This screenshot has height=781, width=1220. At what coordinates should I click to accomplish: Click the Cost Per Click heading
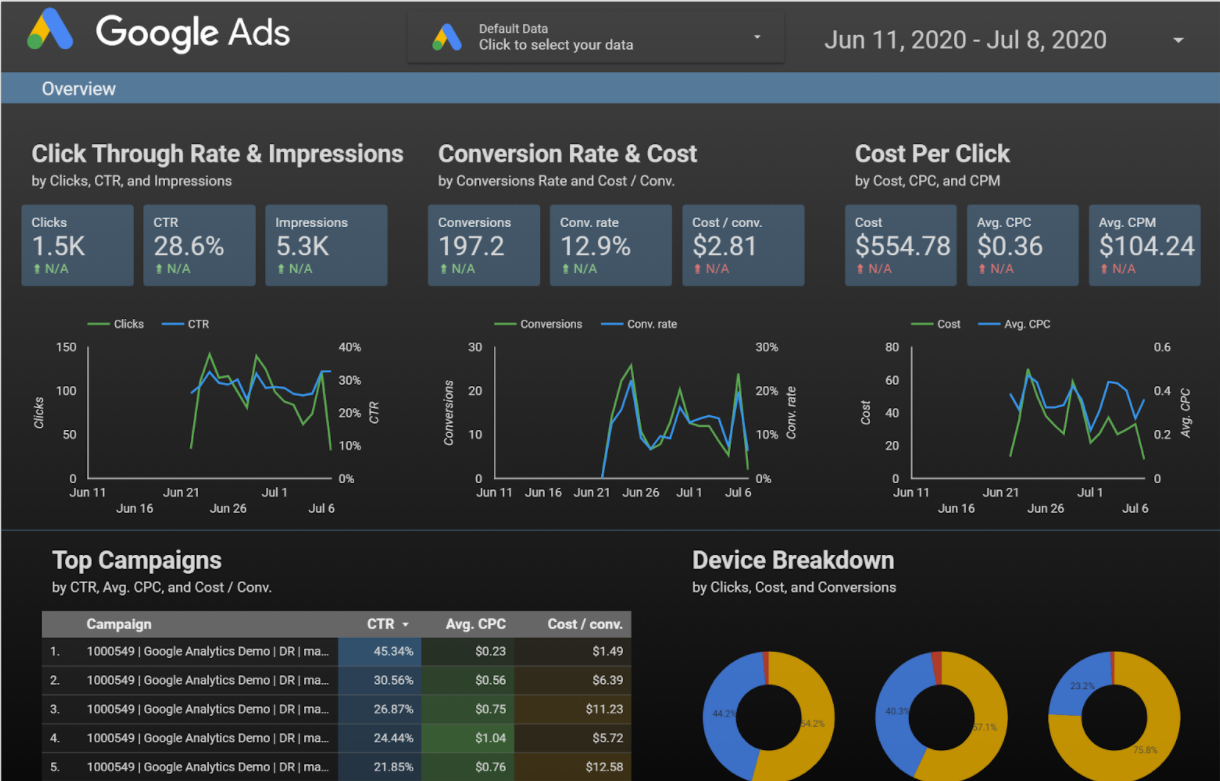click(x=932, y=154)
